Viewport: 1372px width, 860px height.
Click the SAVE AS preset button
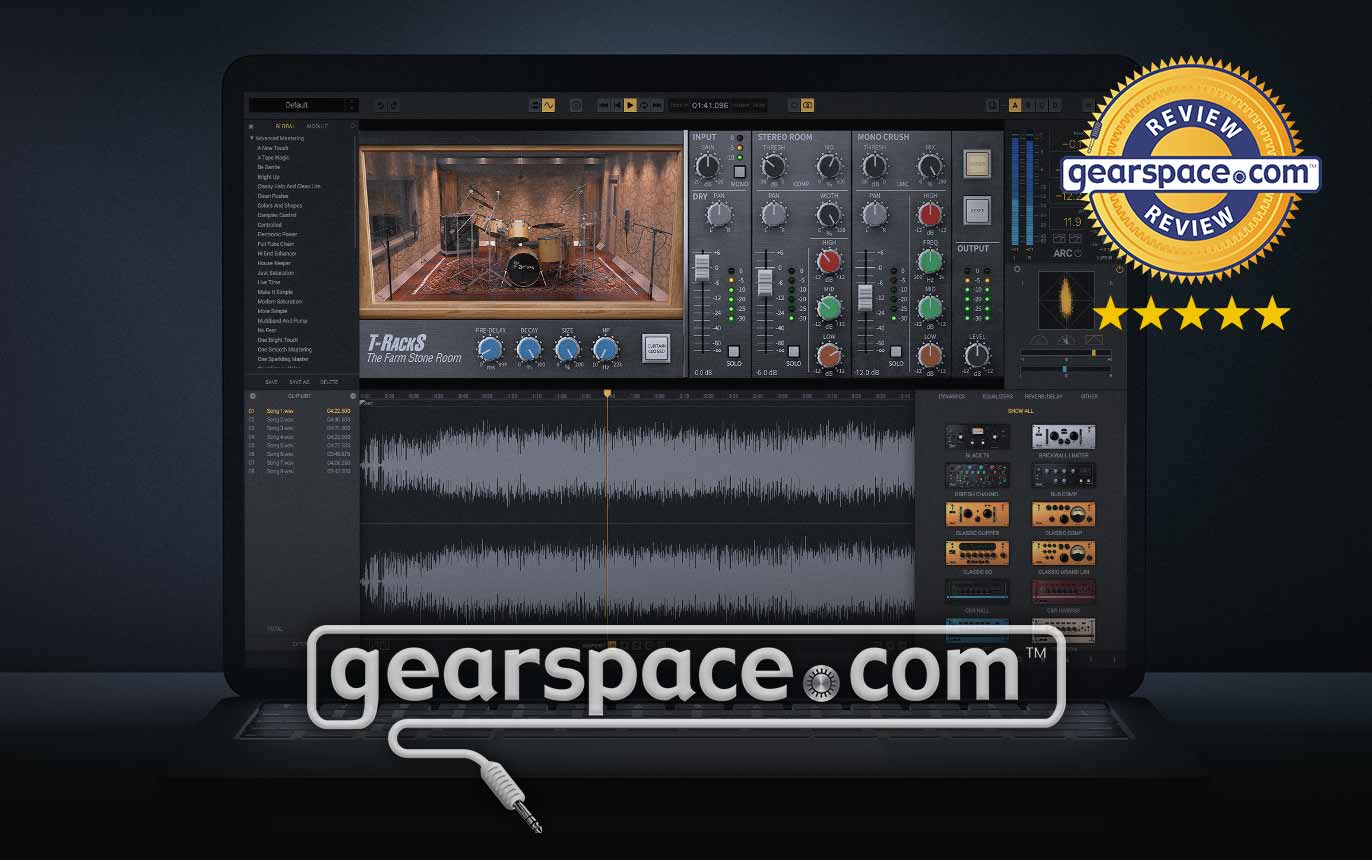coord(300,382)
